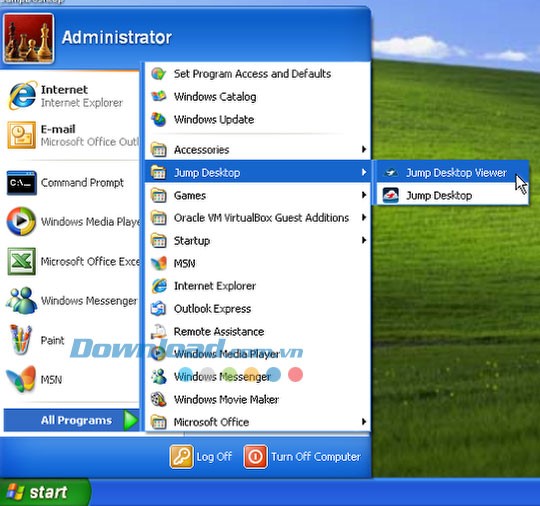
Task: Click the Startup folder icon
Action: click(x=159, y=240)
